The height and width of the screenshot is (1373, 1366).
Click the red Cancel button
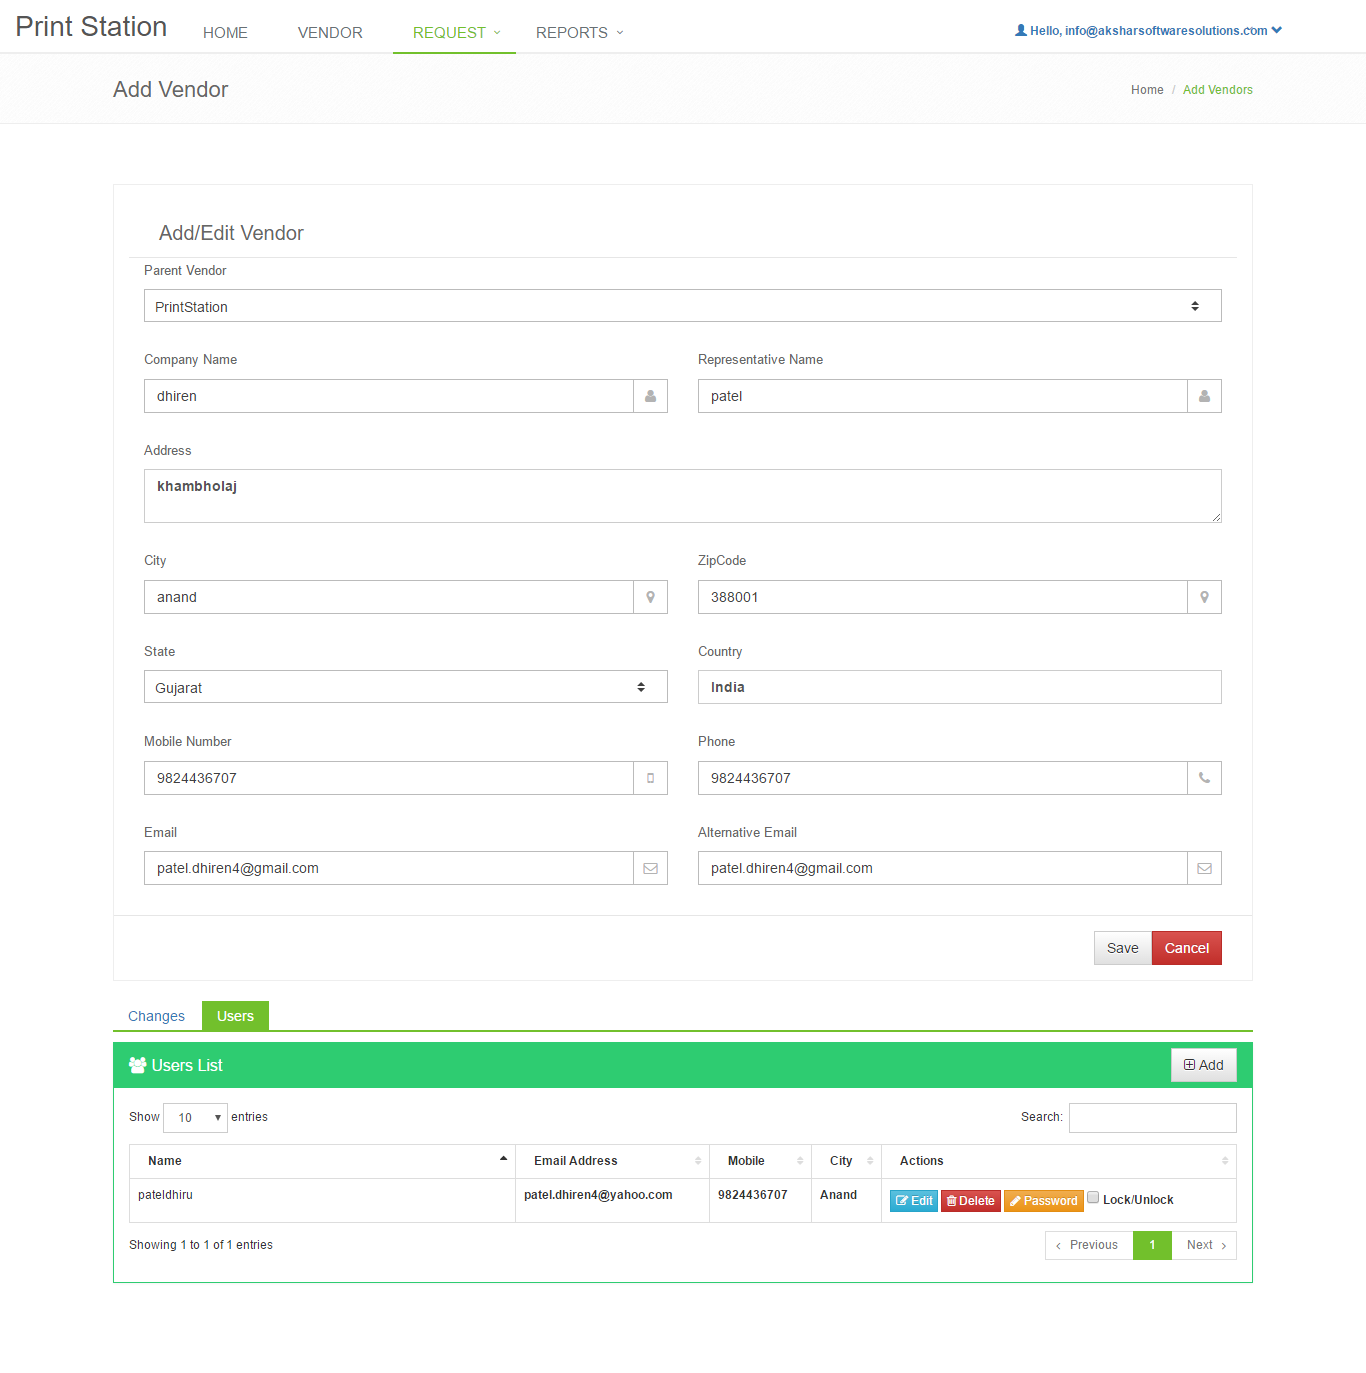tap(1186, 948)
